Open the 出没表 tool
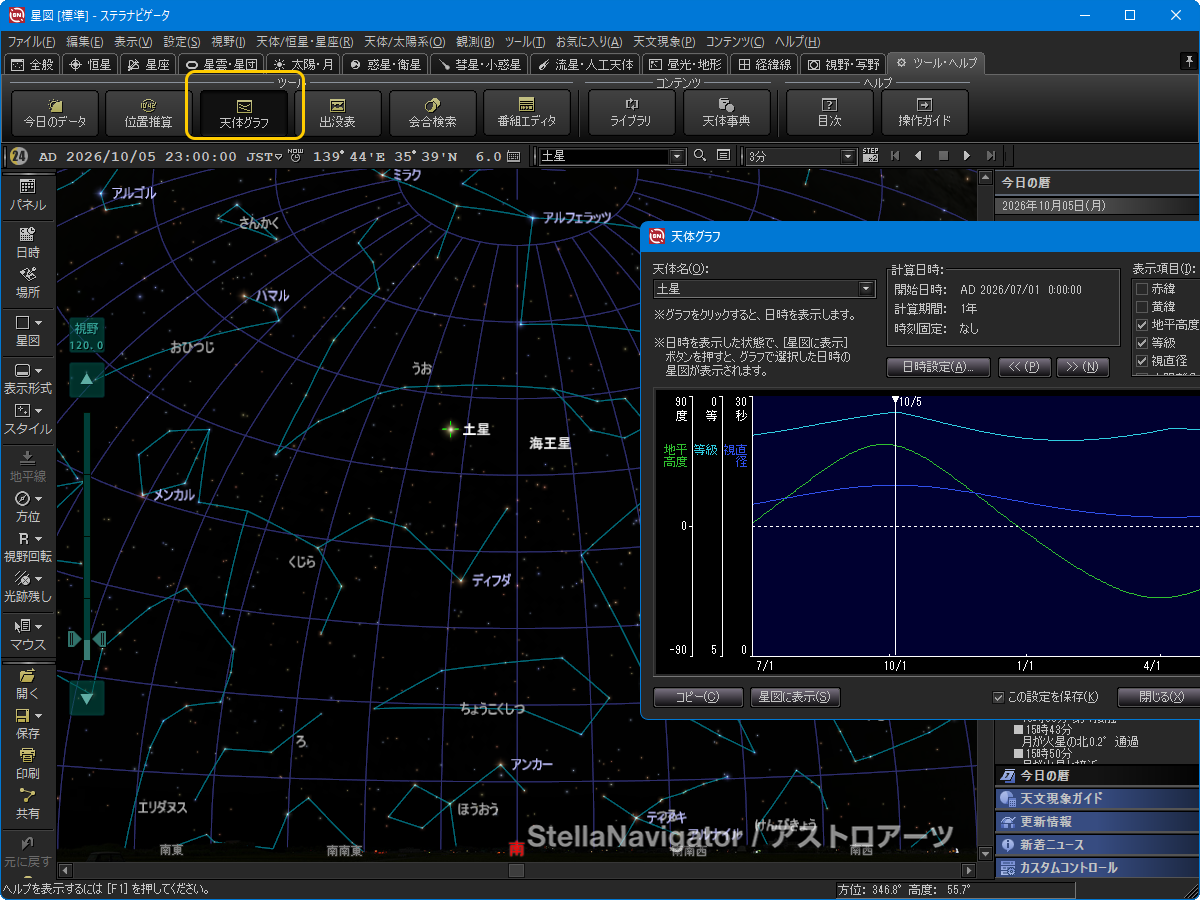This screenshot has height=900, width=1200. click(x=337, y=113)
